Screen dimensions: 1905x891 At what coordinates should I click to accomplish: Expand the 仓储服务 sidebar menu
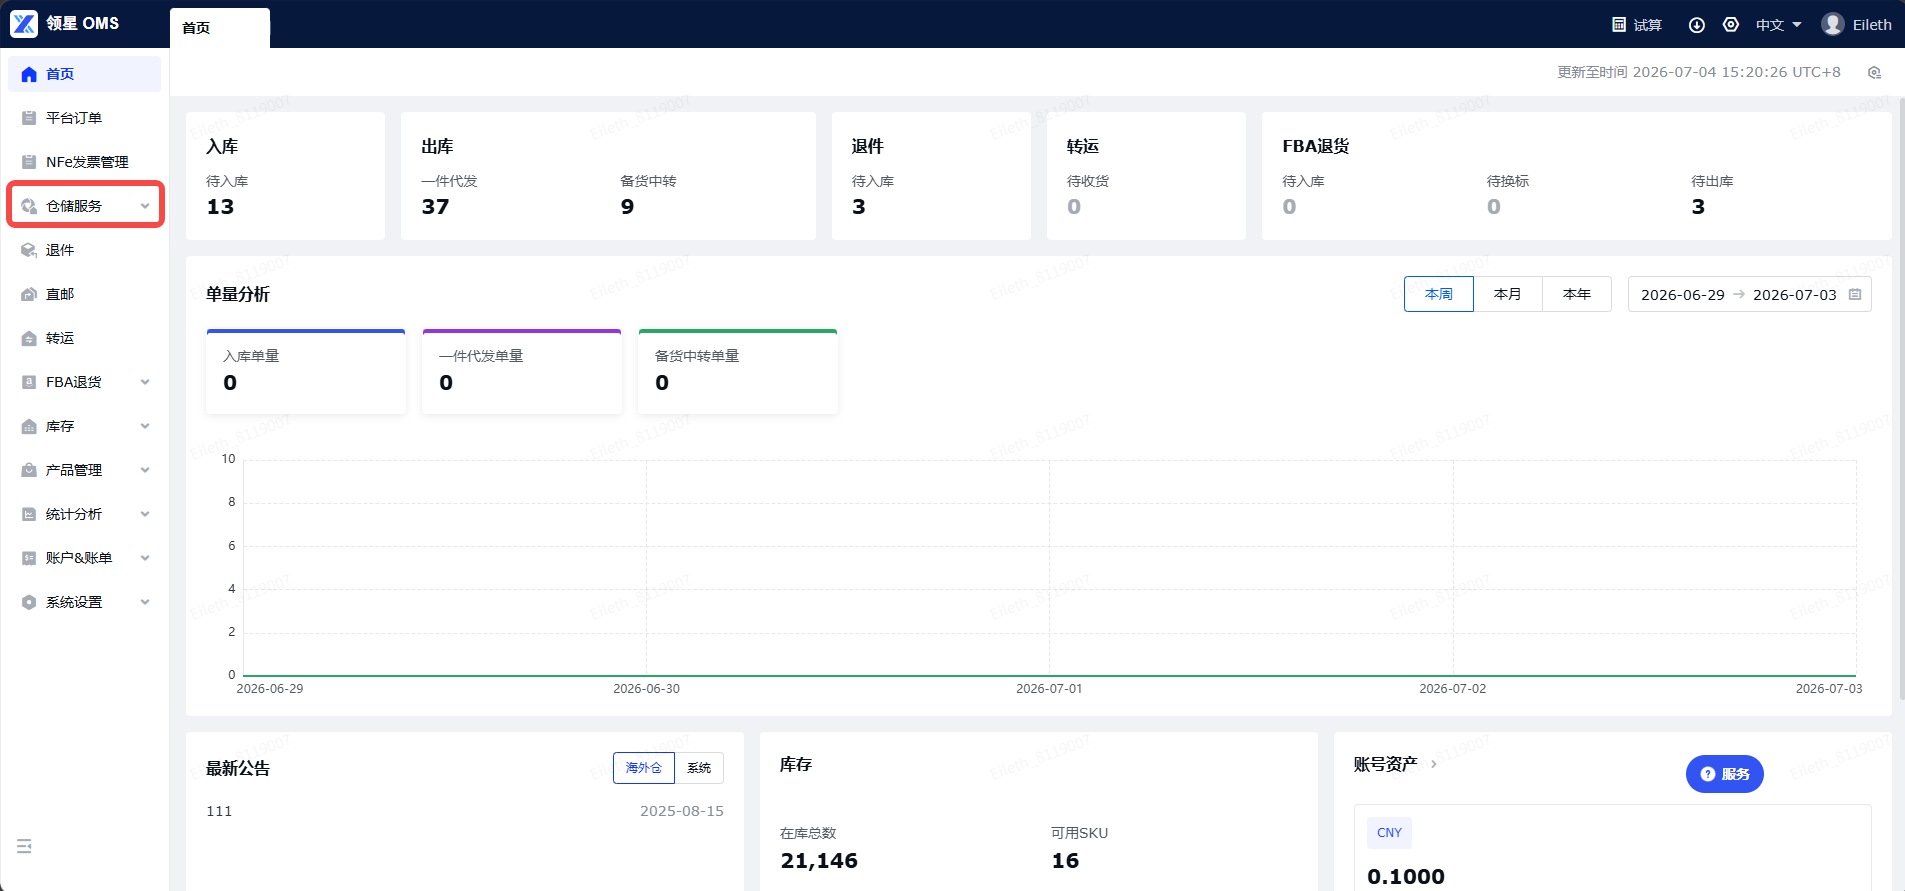pos(85,206)
